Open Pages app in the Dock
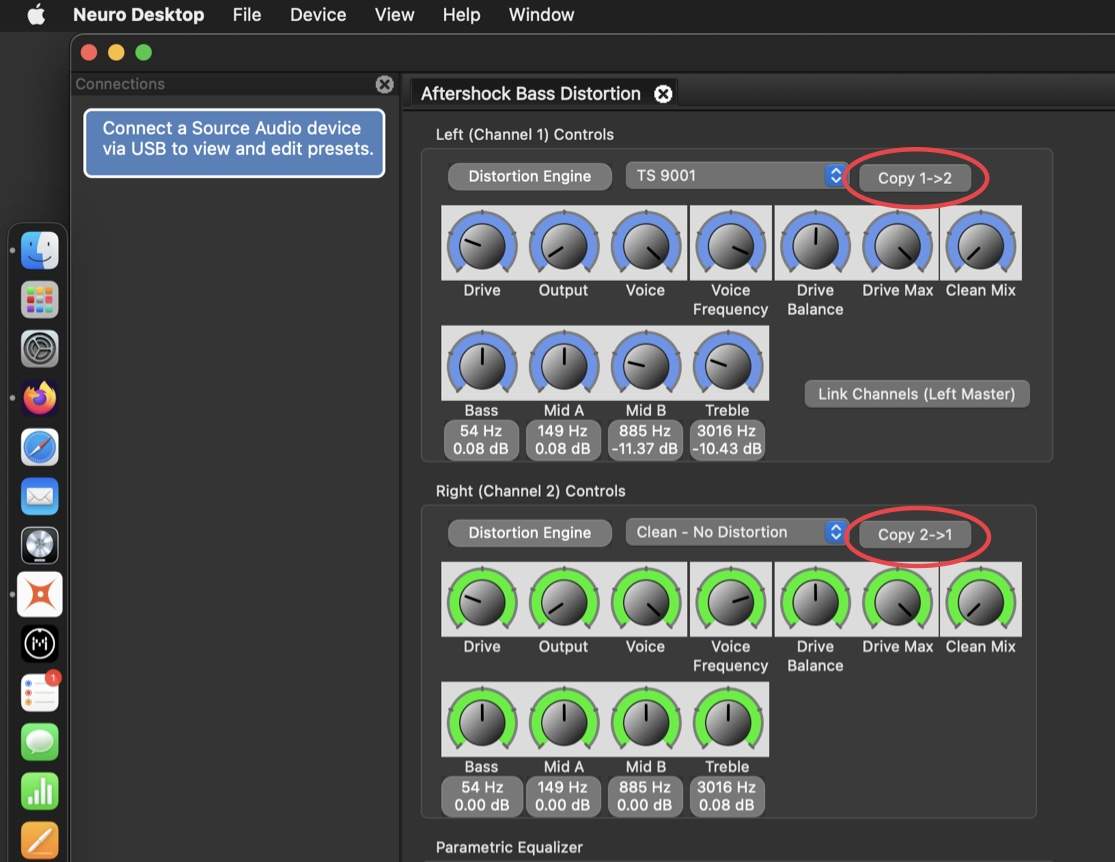This screenshot has height=862, width=1115. coord(40,841)
